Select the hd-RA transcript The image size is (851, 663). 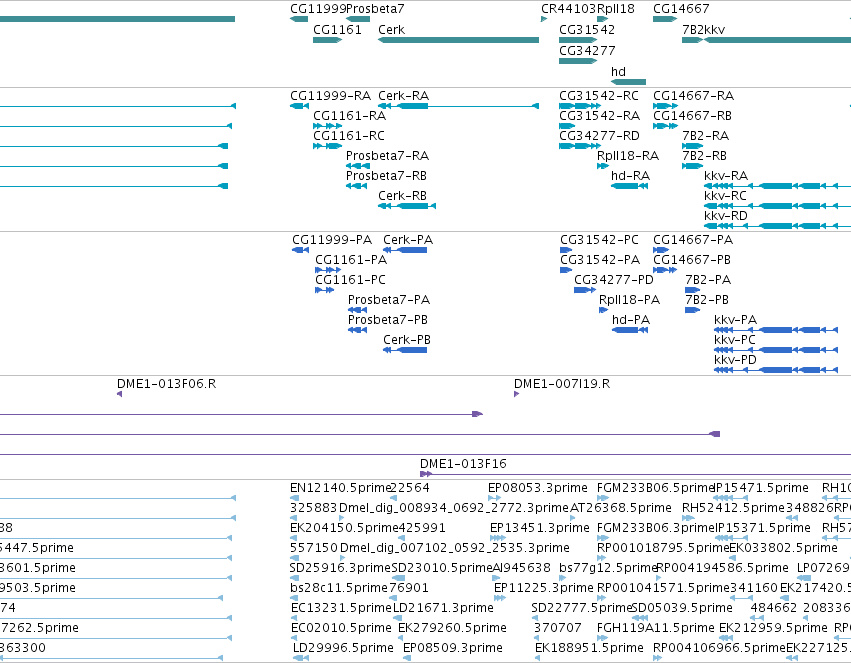[630, 186]
